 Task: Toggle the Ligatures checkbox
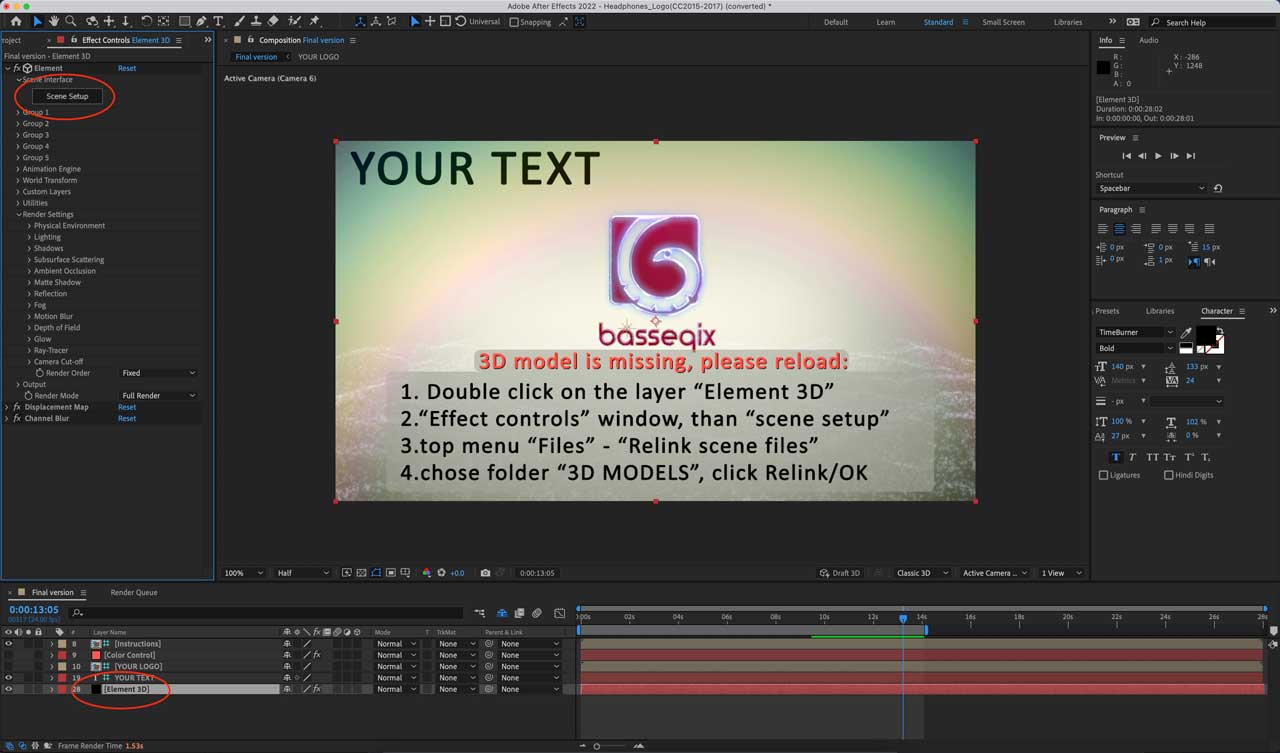1103,475
